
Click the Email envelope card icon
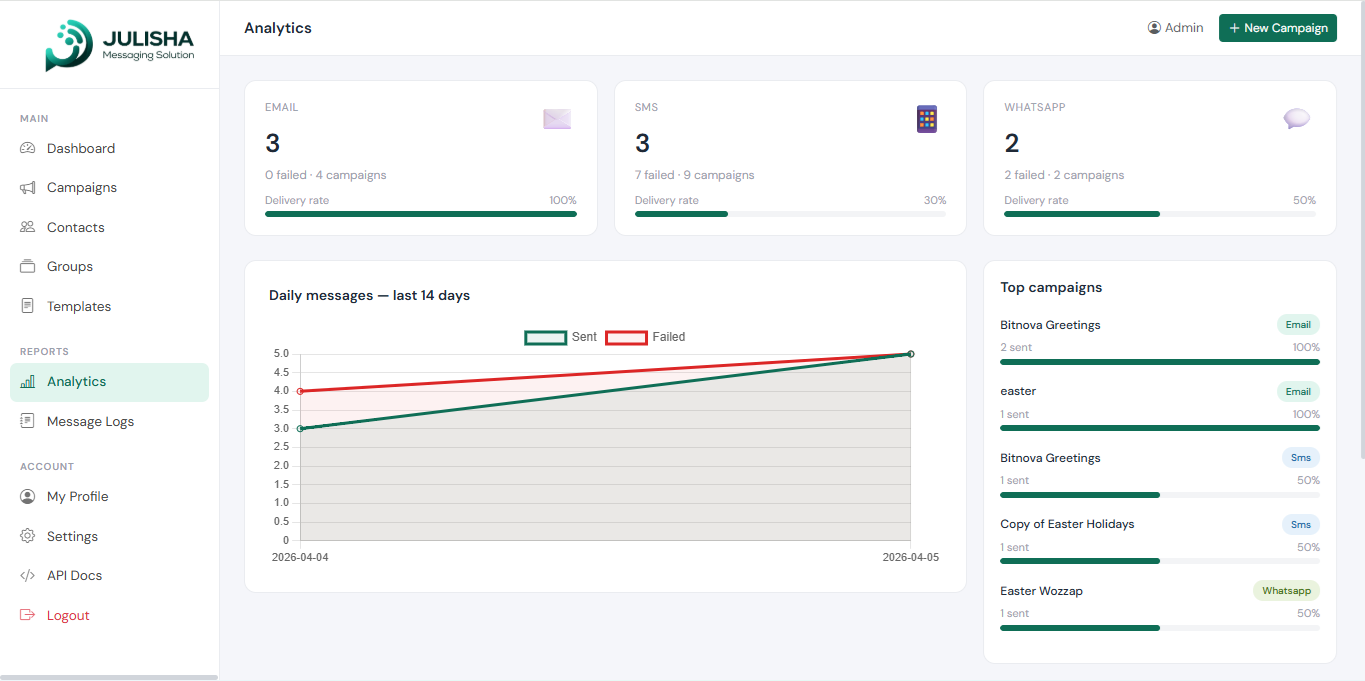click(x=557, y=119)
